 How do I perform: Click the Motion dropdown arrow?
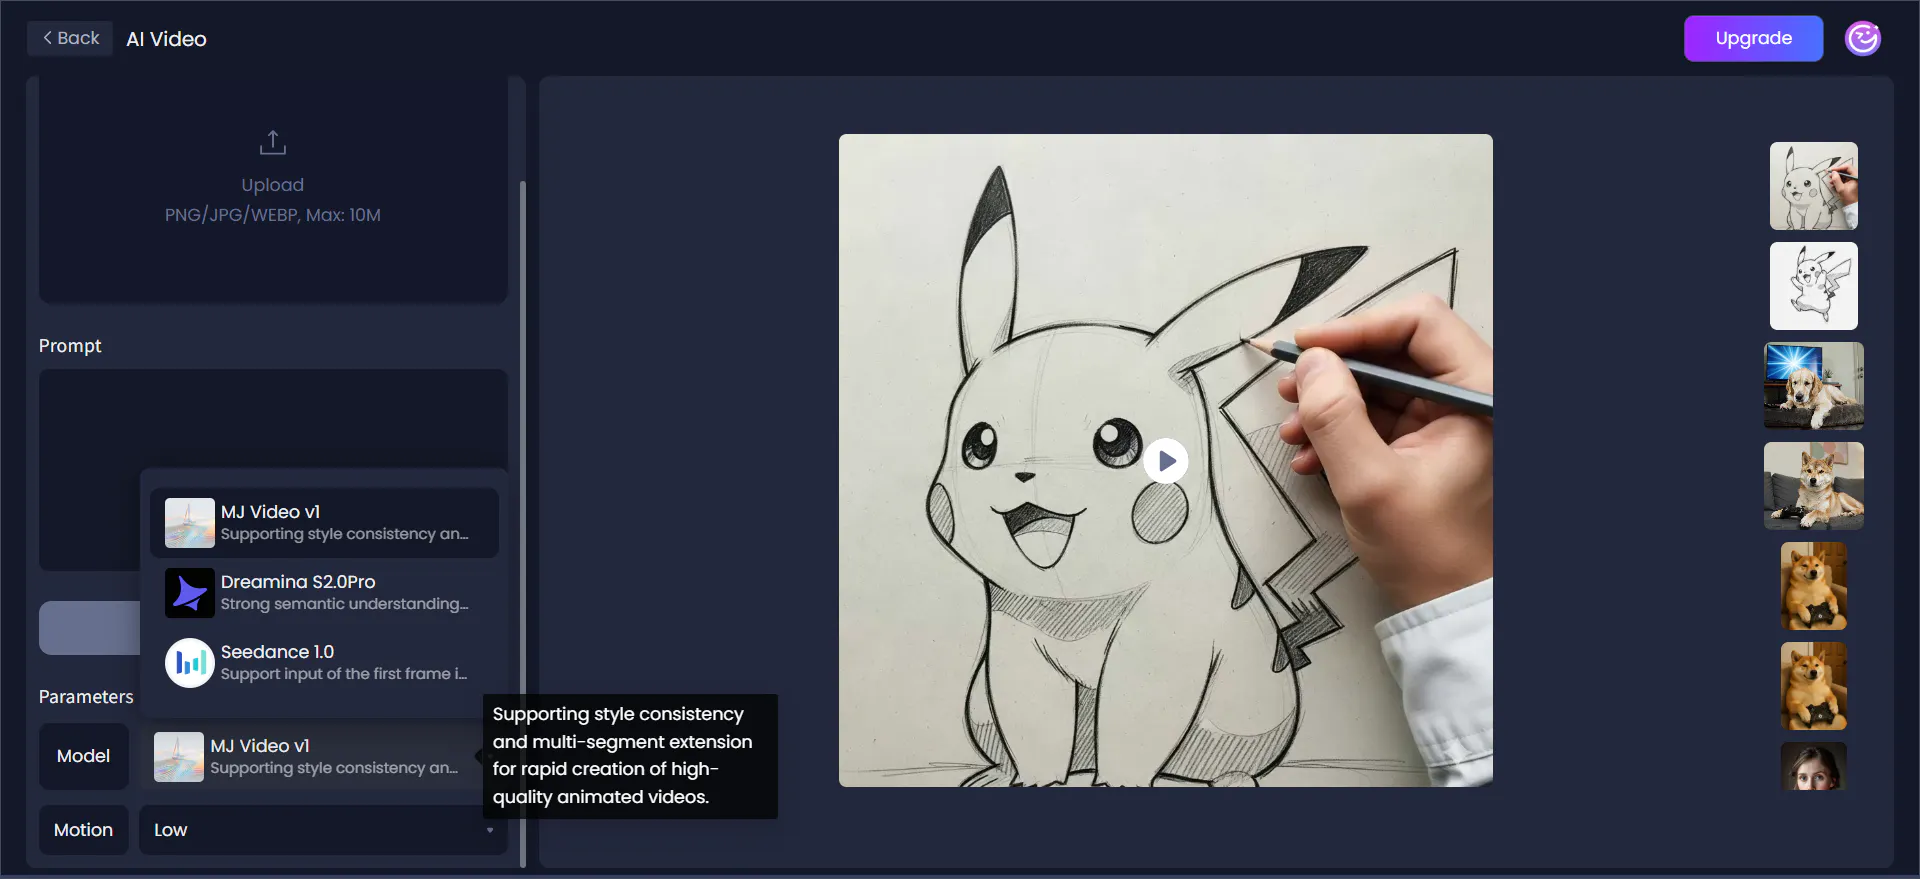(x=490, y=830)
